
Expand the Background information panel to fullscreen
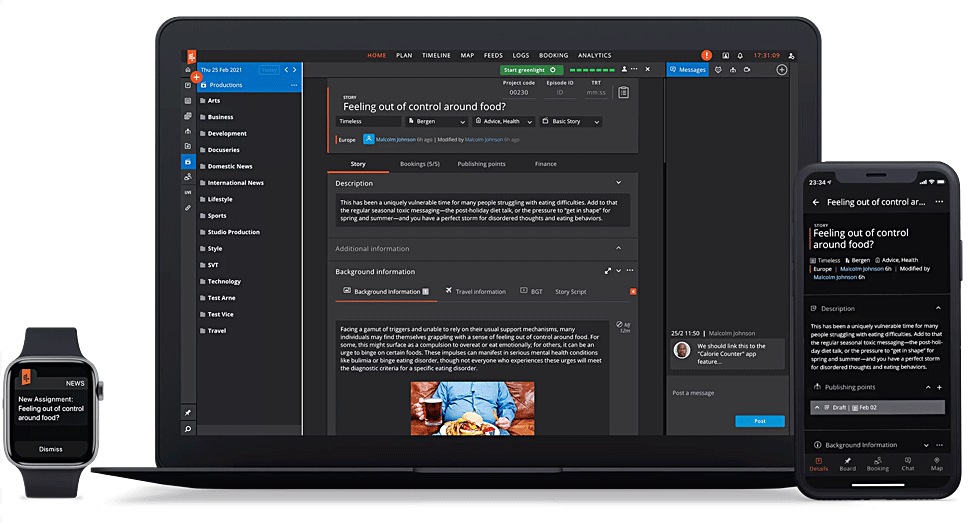click(607, 271)
